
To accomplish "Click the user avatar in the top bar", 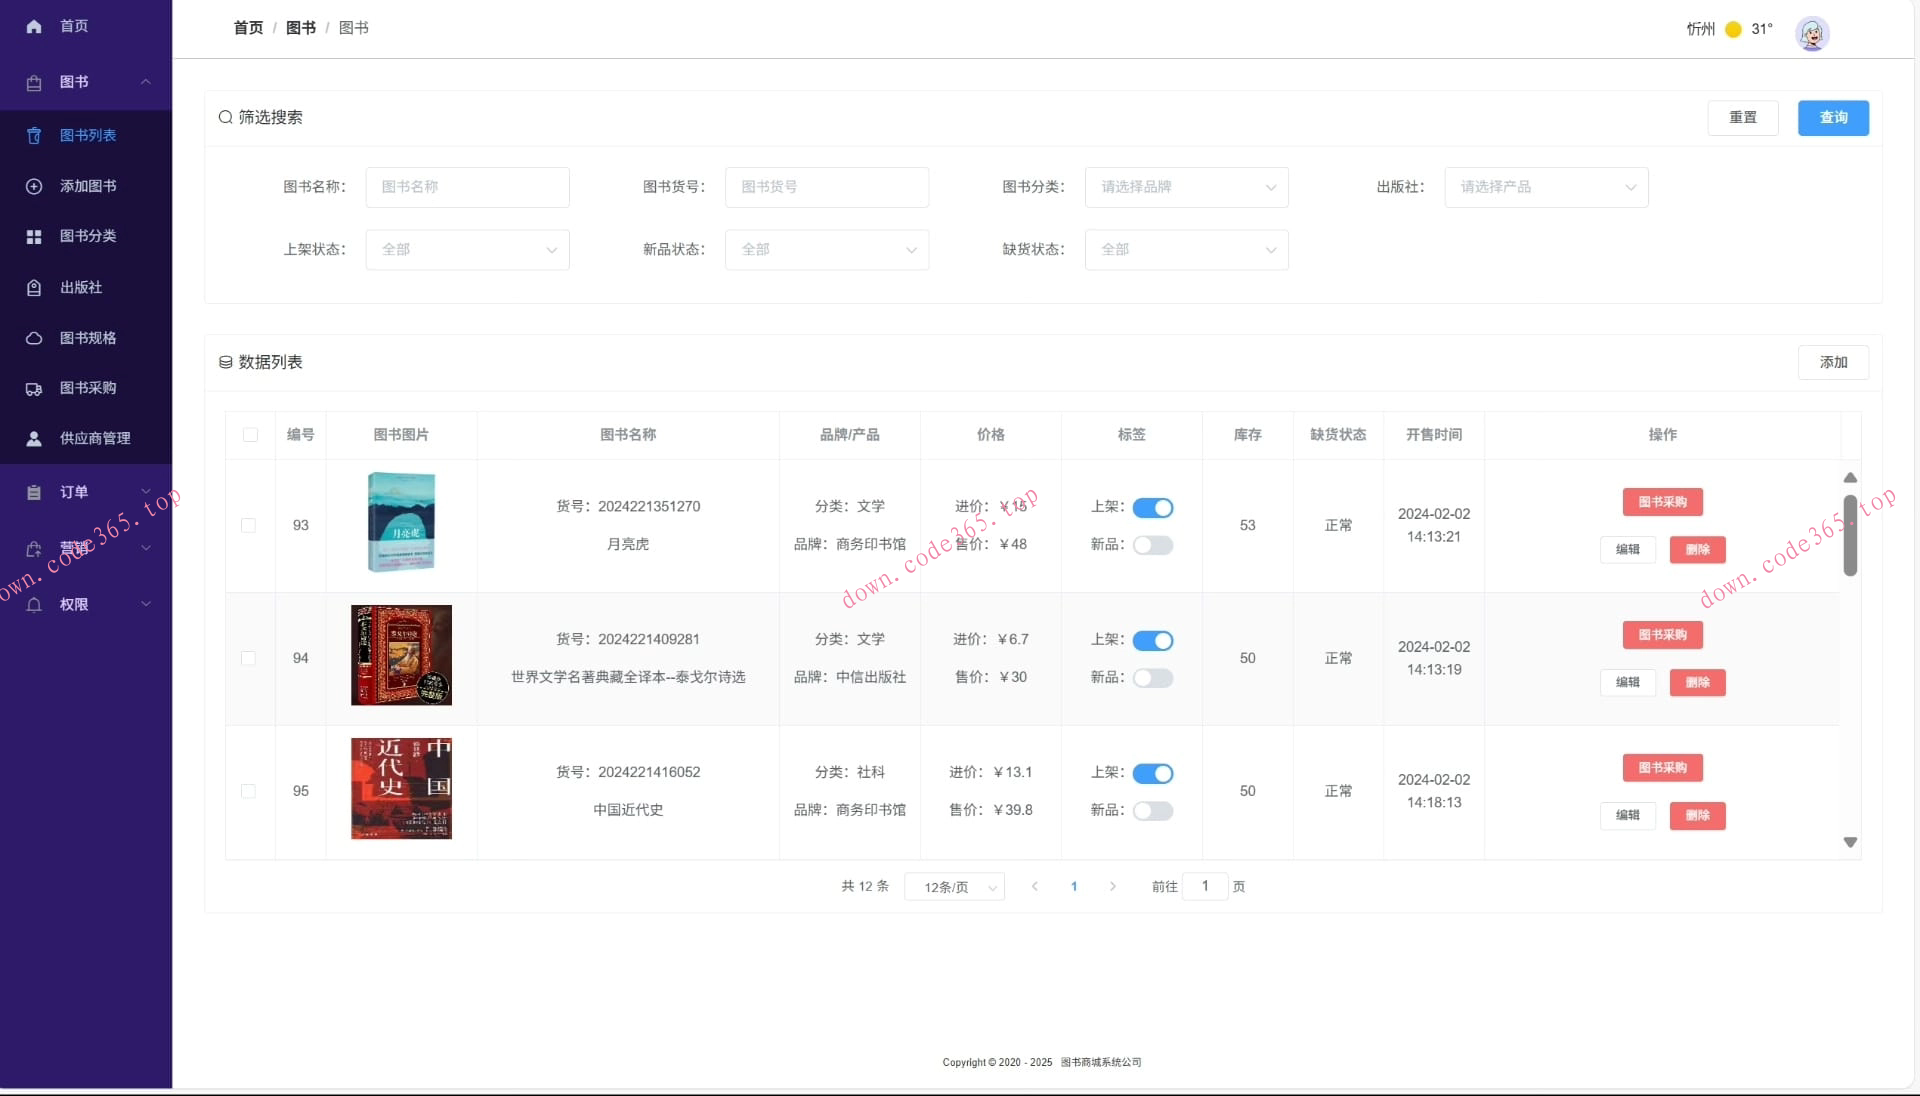I will coord(1812,33).
